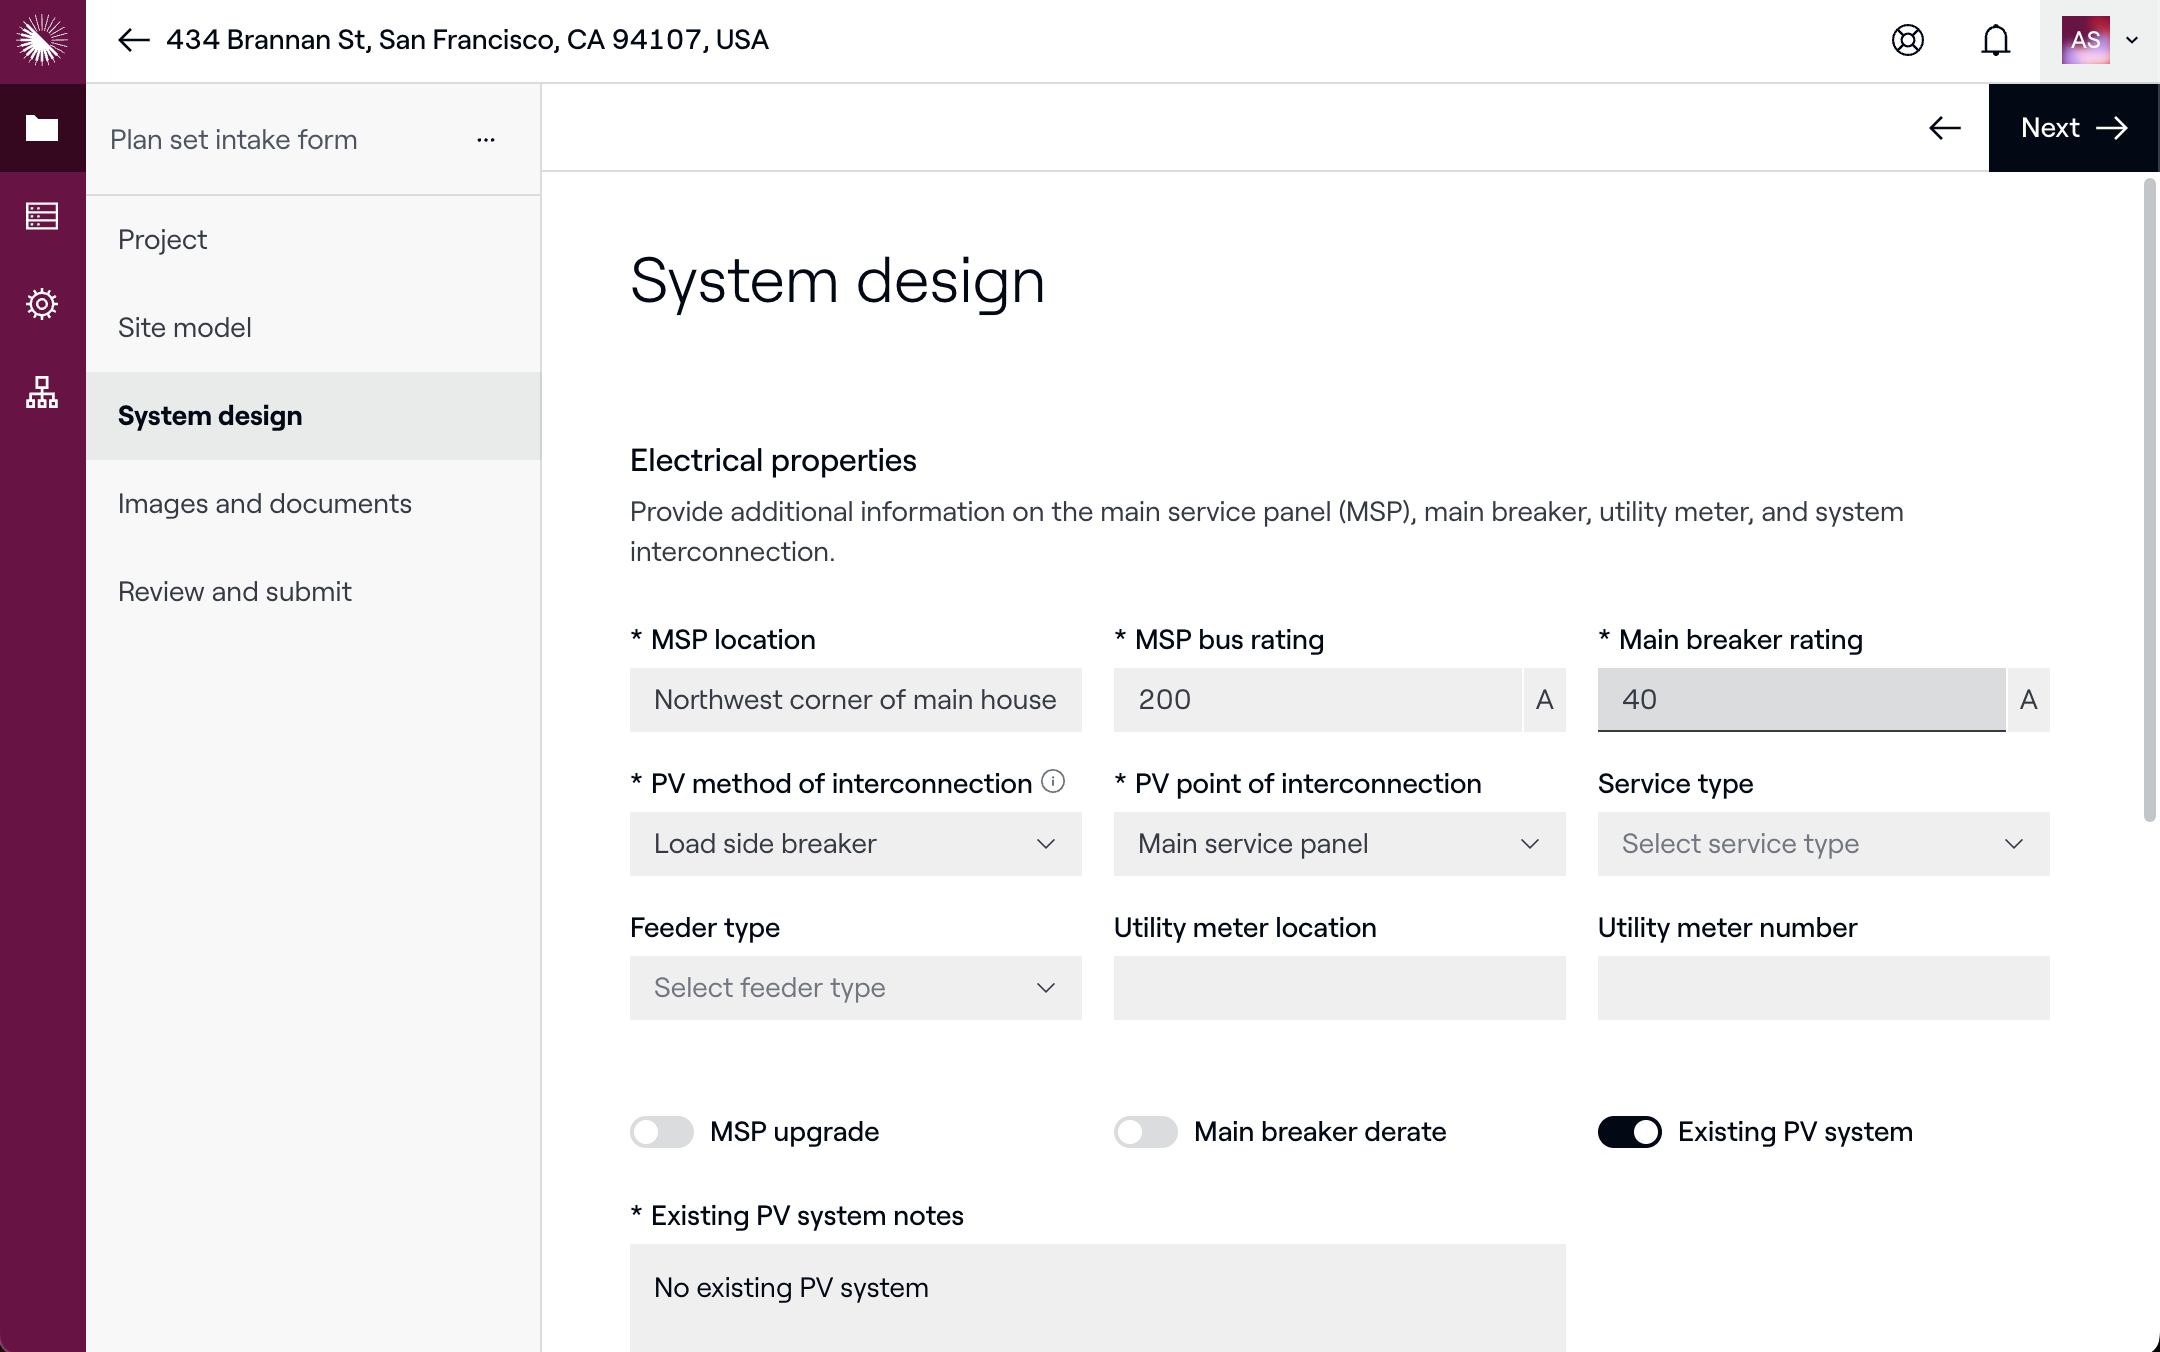Click info icon next to PV method of interconnection
The width and height of the screenshot is (2160, 1352).
point(1053,781)
